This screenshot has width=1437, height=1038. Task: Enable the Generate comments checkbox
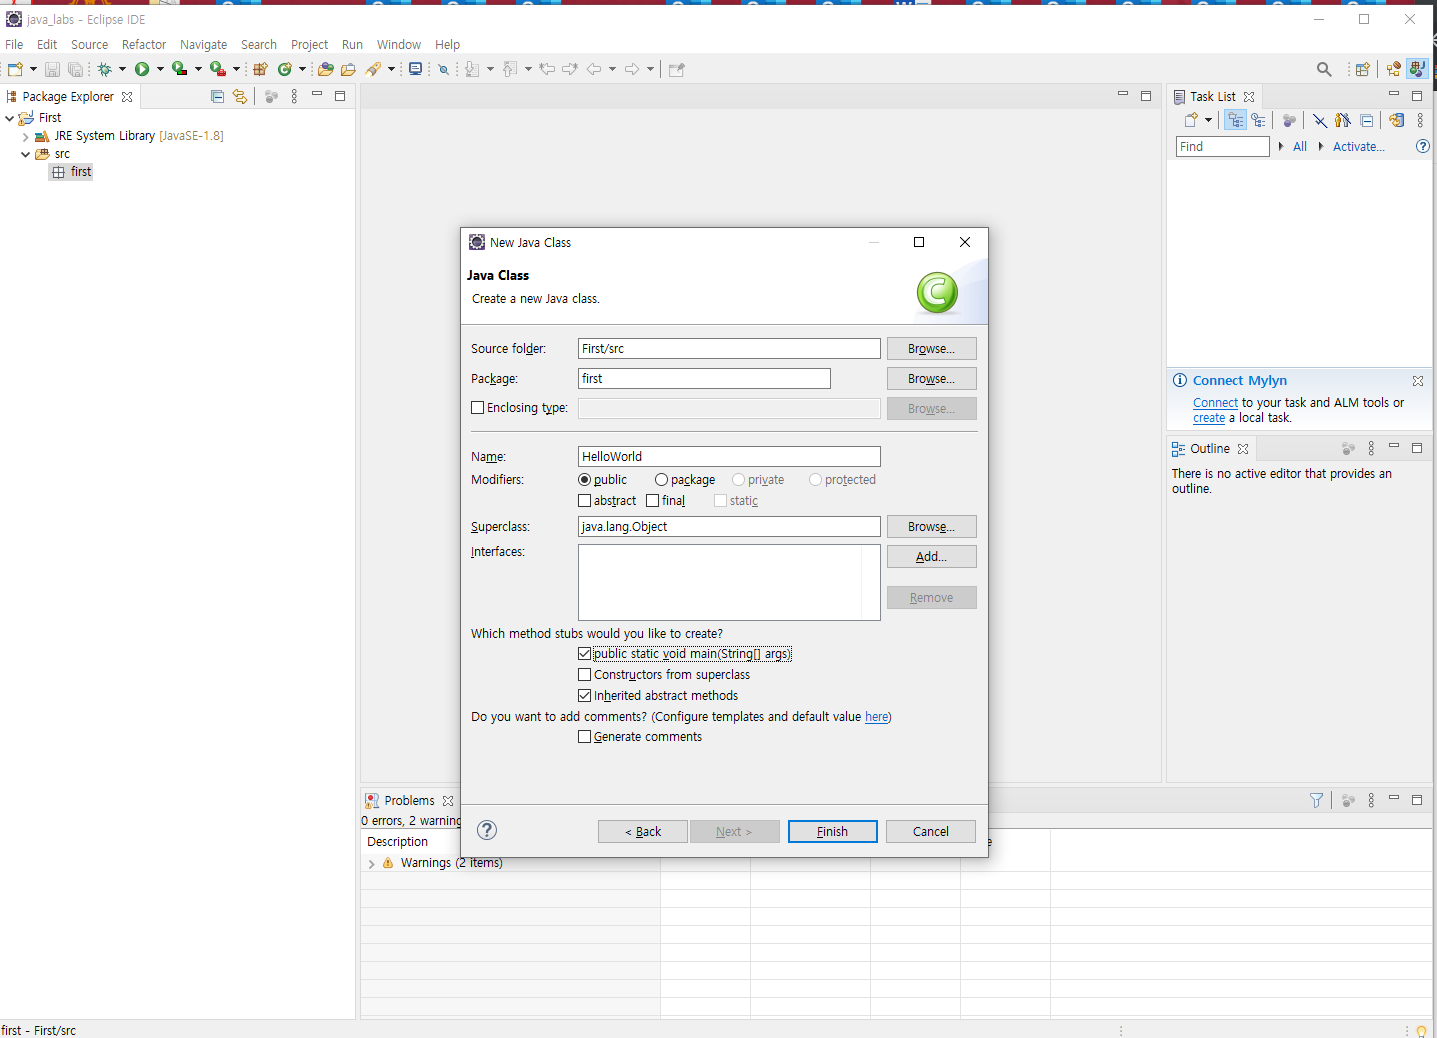pos(585,737)
